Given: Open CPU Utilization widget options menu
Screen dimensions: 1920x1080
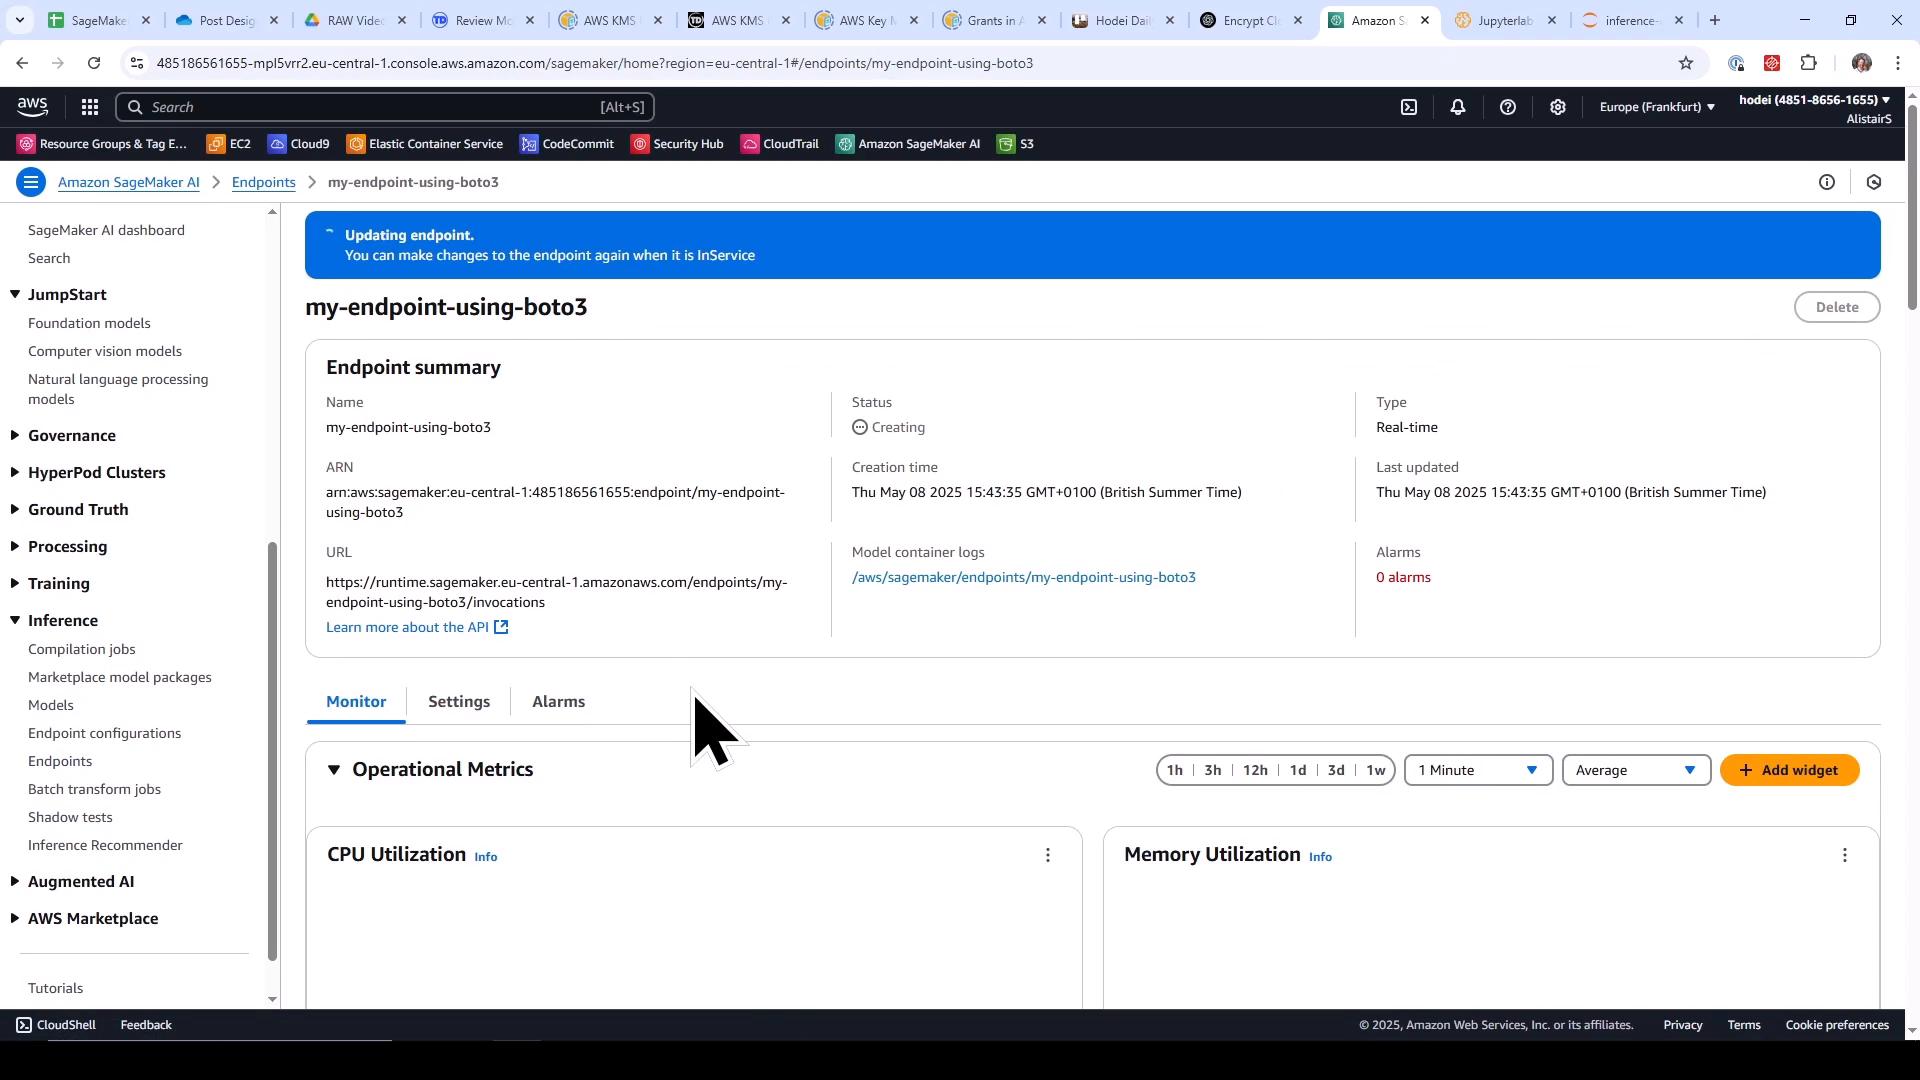Looking at the screenshot, I should (1048, 855).
